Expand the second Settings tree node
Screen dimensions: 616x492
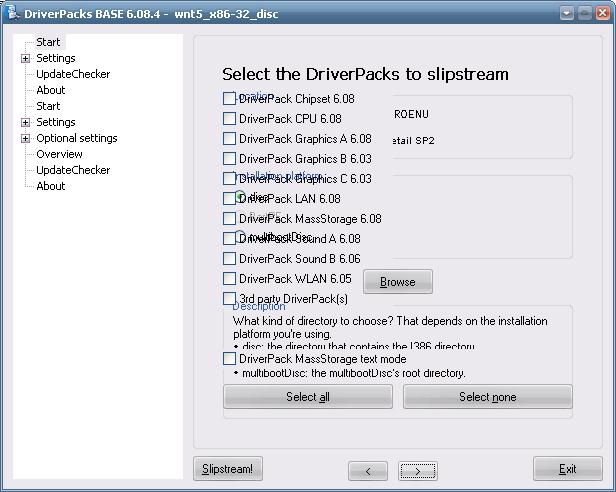tap(25, 122)
